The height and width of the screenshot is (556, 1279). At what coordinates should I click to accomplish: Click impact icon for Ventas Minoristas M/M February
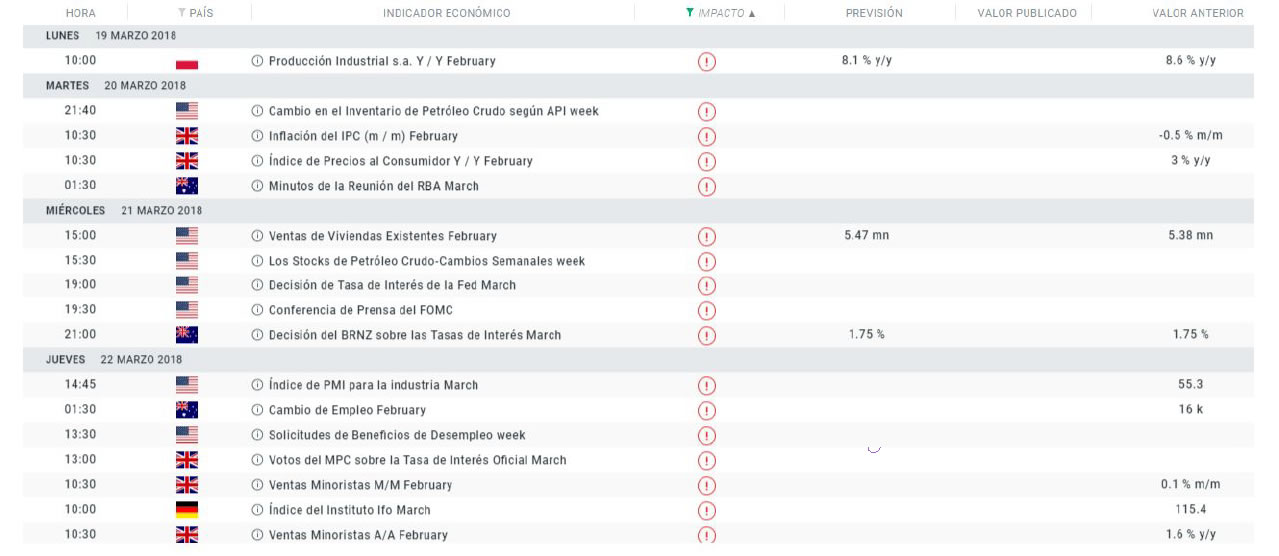[x=707, y=486]
